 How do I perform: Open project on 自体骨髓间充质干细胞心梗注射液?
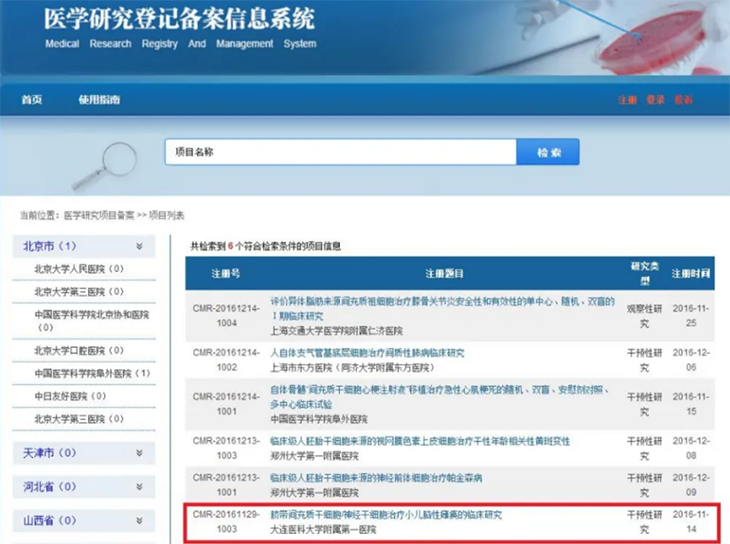tap(440, 397)
